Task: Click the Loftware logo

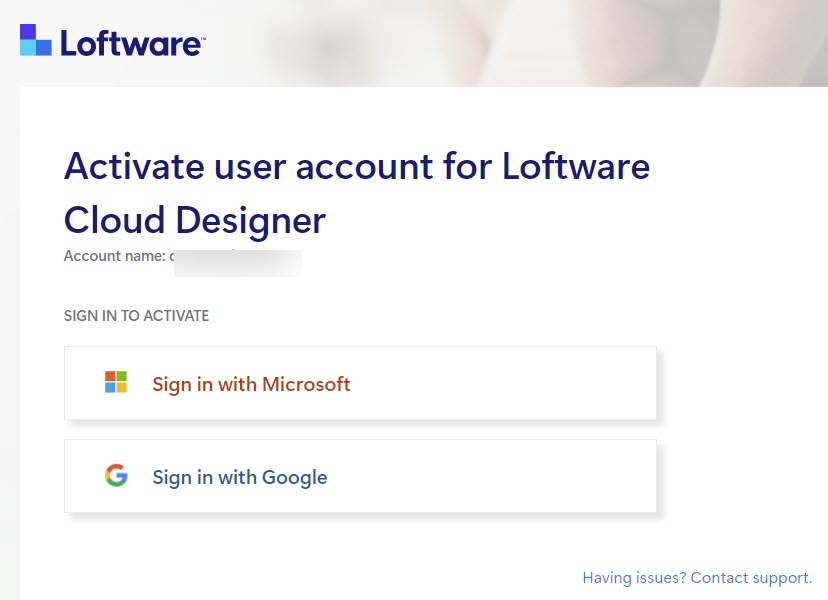Action: pyautogui.click(x=112, y=40)
